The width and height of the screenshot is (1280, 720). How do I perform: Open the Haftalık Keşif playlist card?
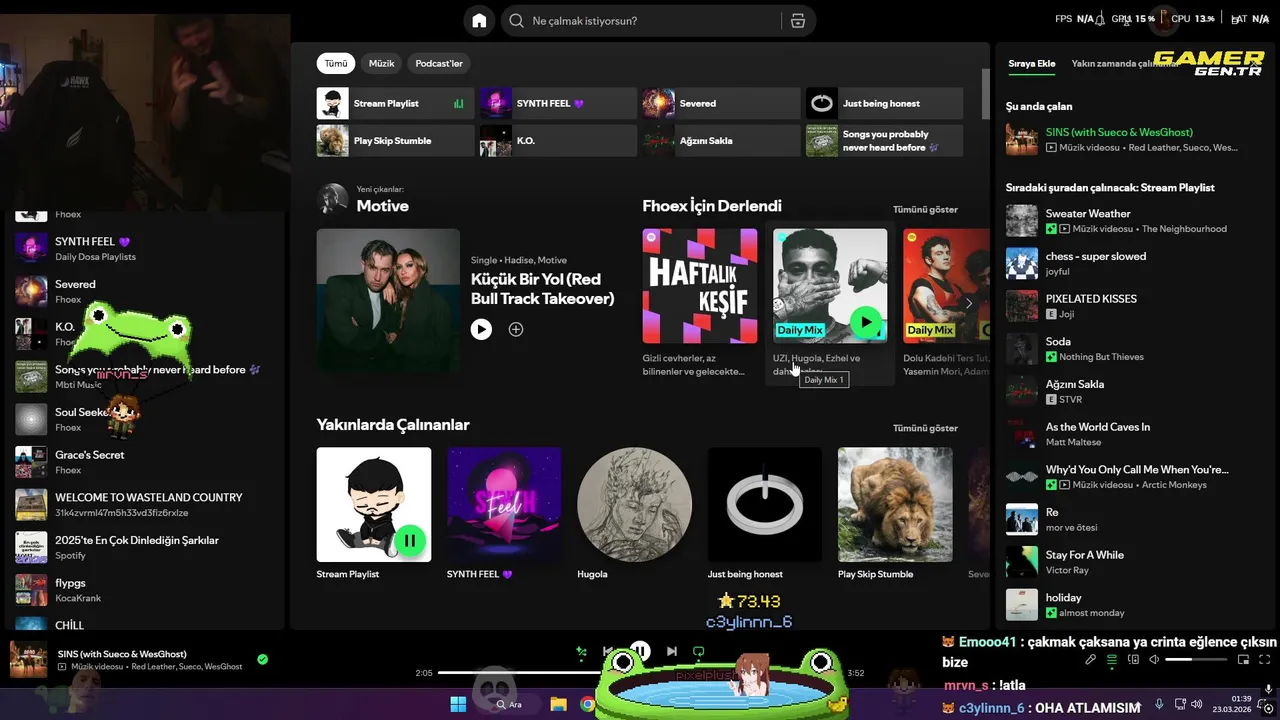[699, 303]
